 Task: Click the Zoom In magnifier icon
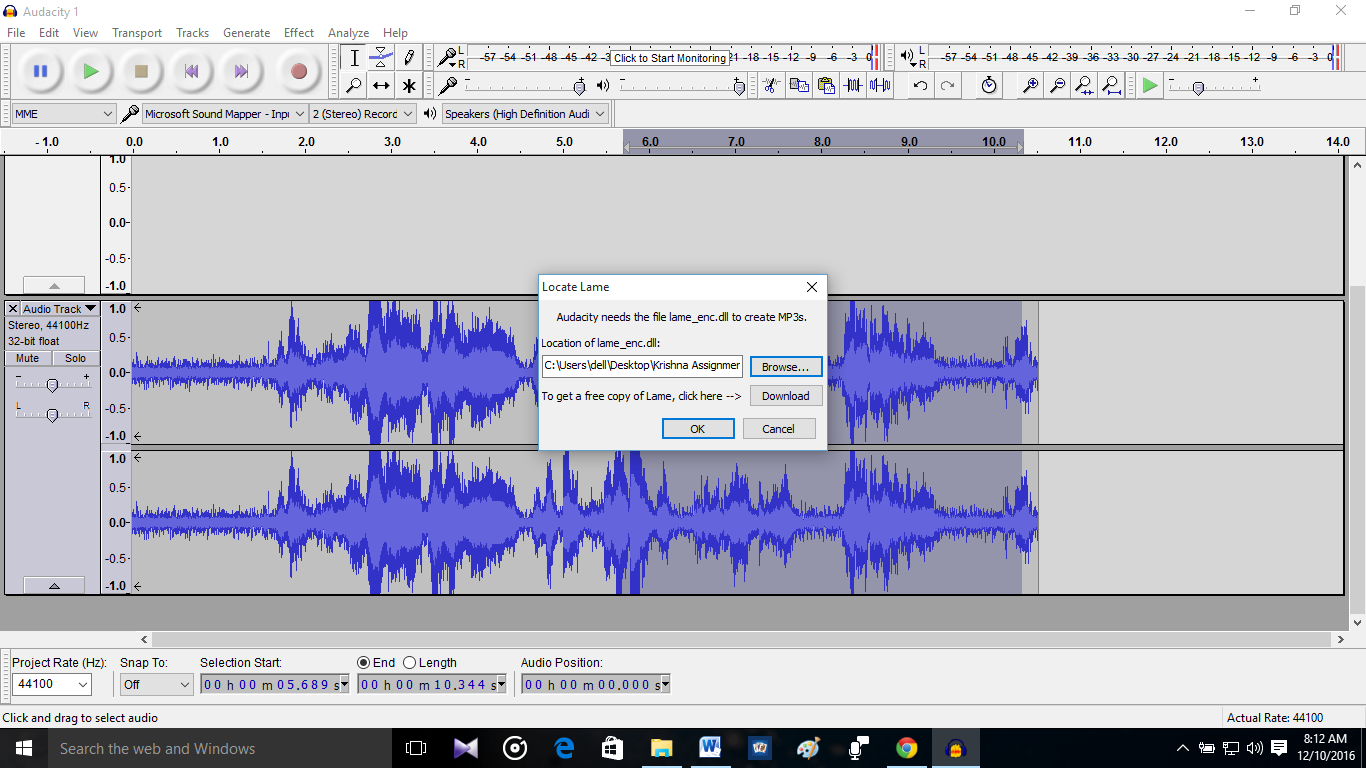(1029, 85)
